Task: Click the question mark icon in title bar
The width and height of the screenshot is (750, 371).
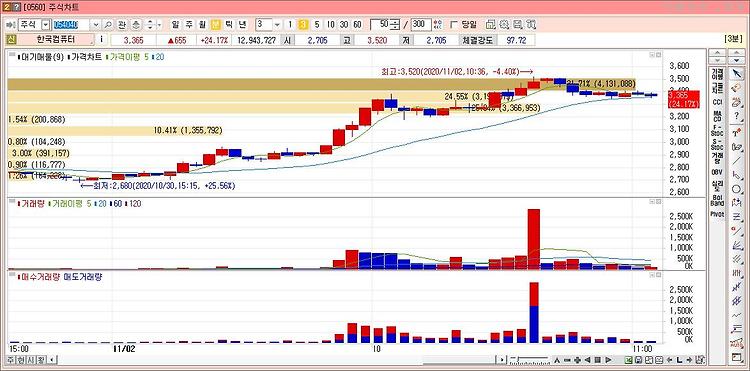Action: (x=17, y=7)
